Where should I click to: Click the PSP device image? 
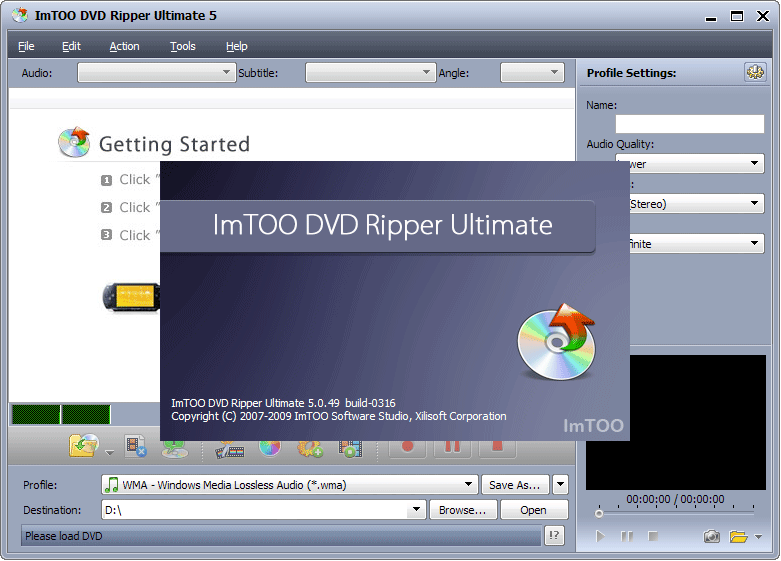[x=131, y=297]
